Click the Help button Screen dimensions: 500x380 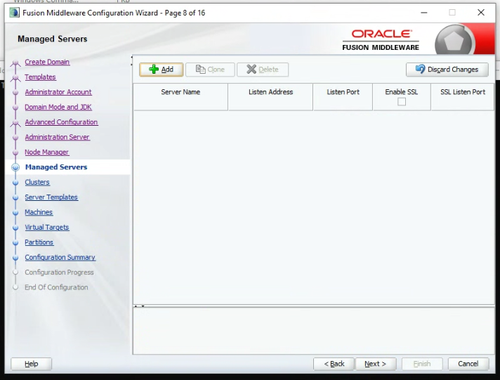(x=31, y=364)
